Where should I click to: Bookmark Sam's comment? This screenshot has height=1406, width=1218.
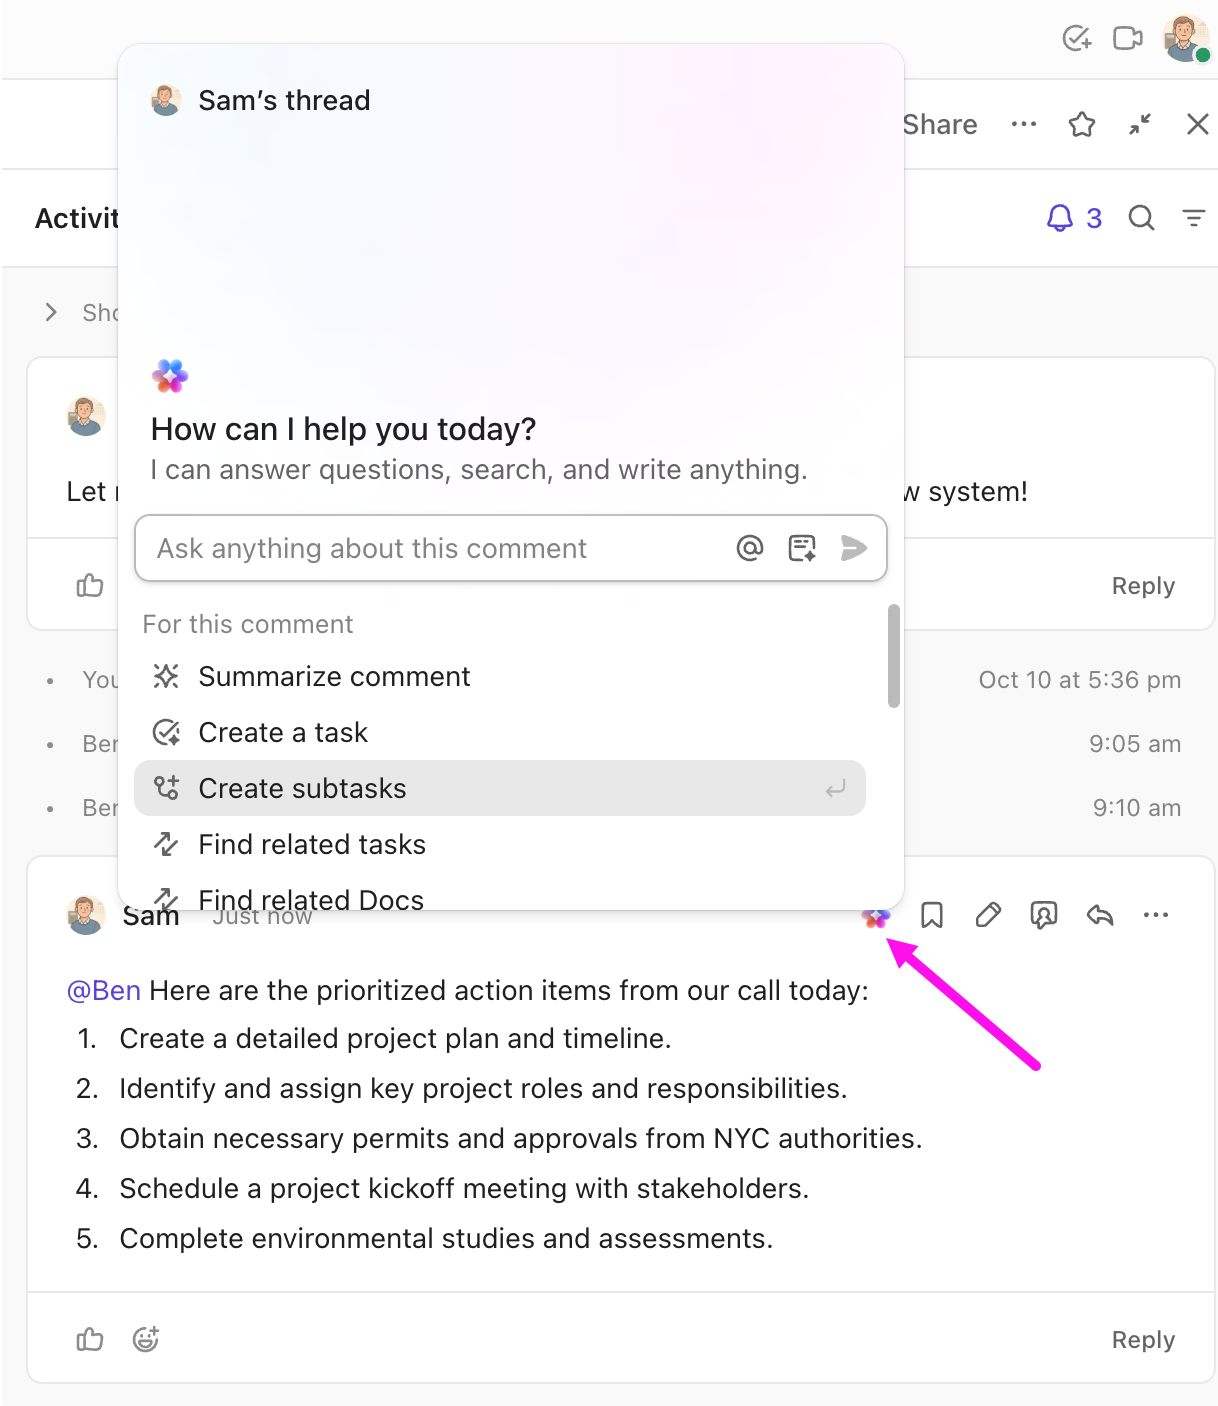coord(931,915)
